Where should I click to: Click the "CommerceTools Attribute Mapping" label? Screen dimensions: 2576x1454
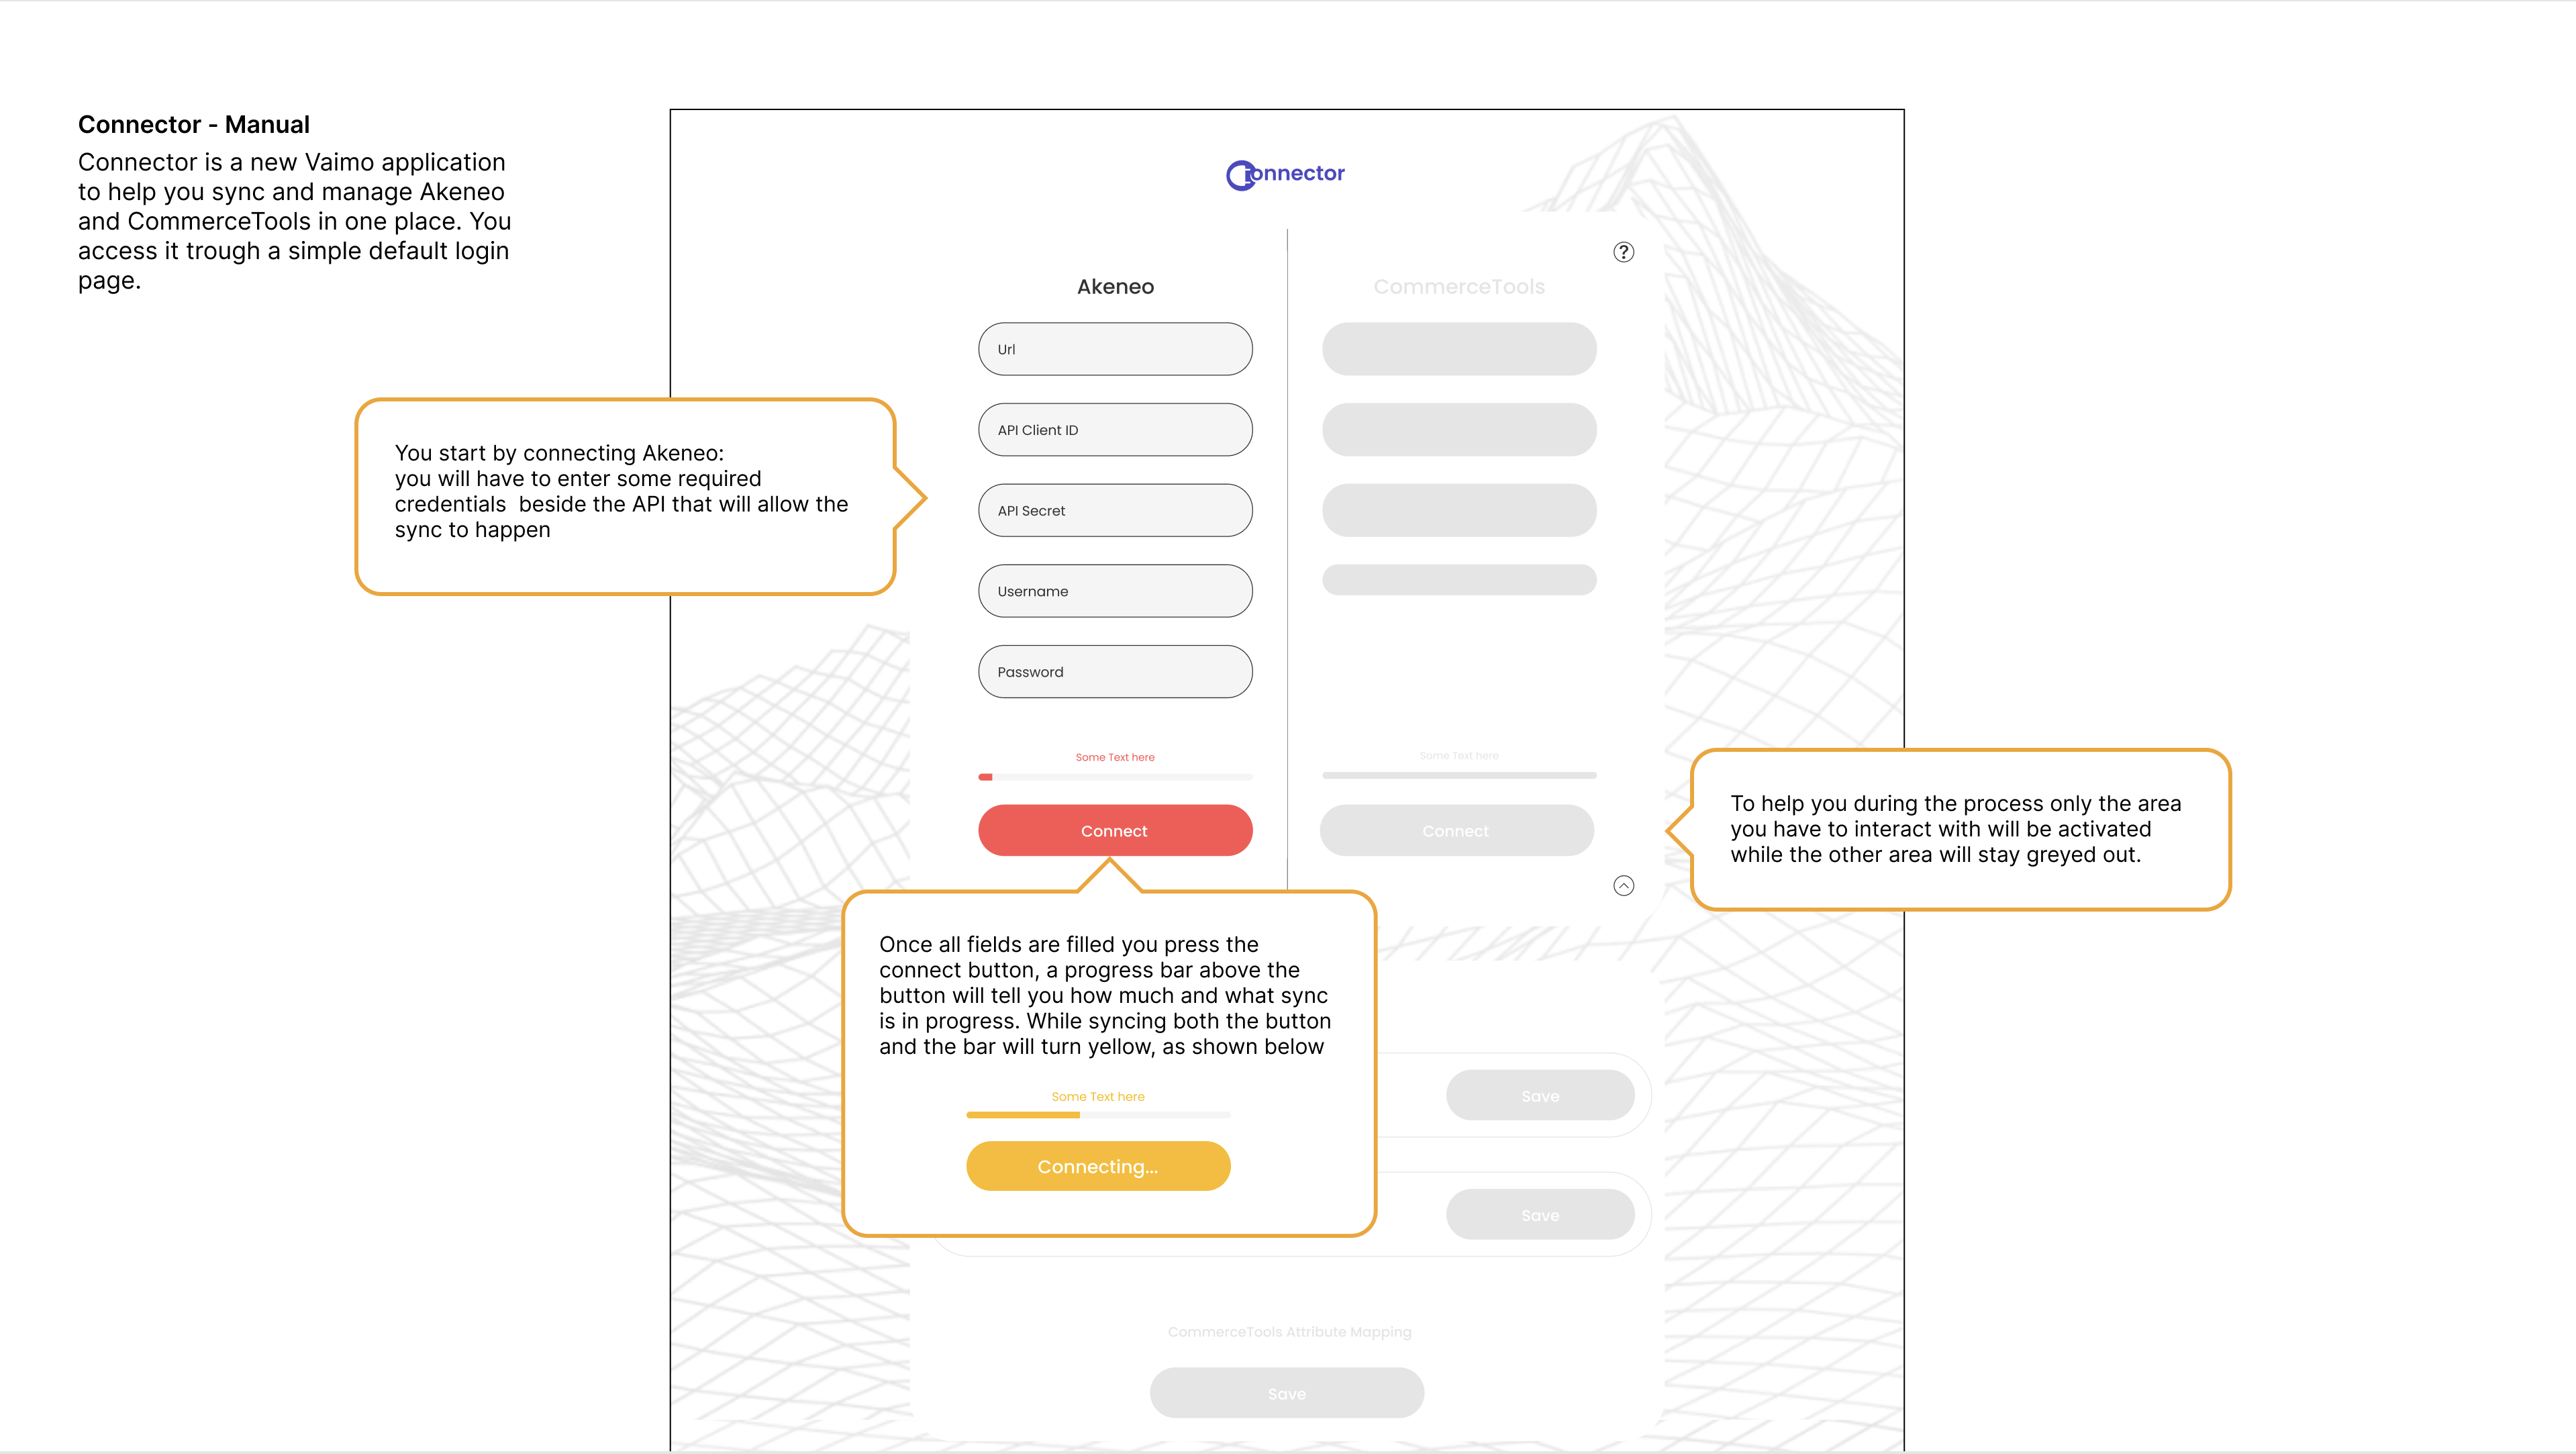pos(1289,1331)
